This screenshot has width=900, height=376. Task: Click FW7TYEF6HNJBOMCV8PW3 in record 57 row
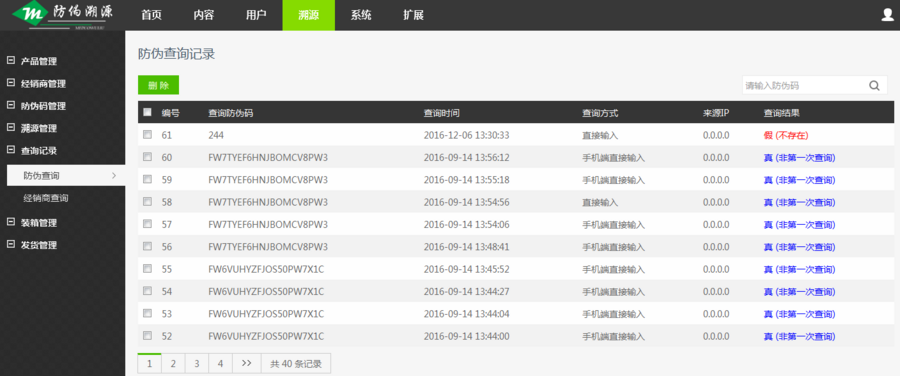point(267,224)
